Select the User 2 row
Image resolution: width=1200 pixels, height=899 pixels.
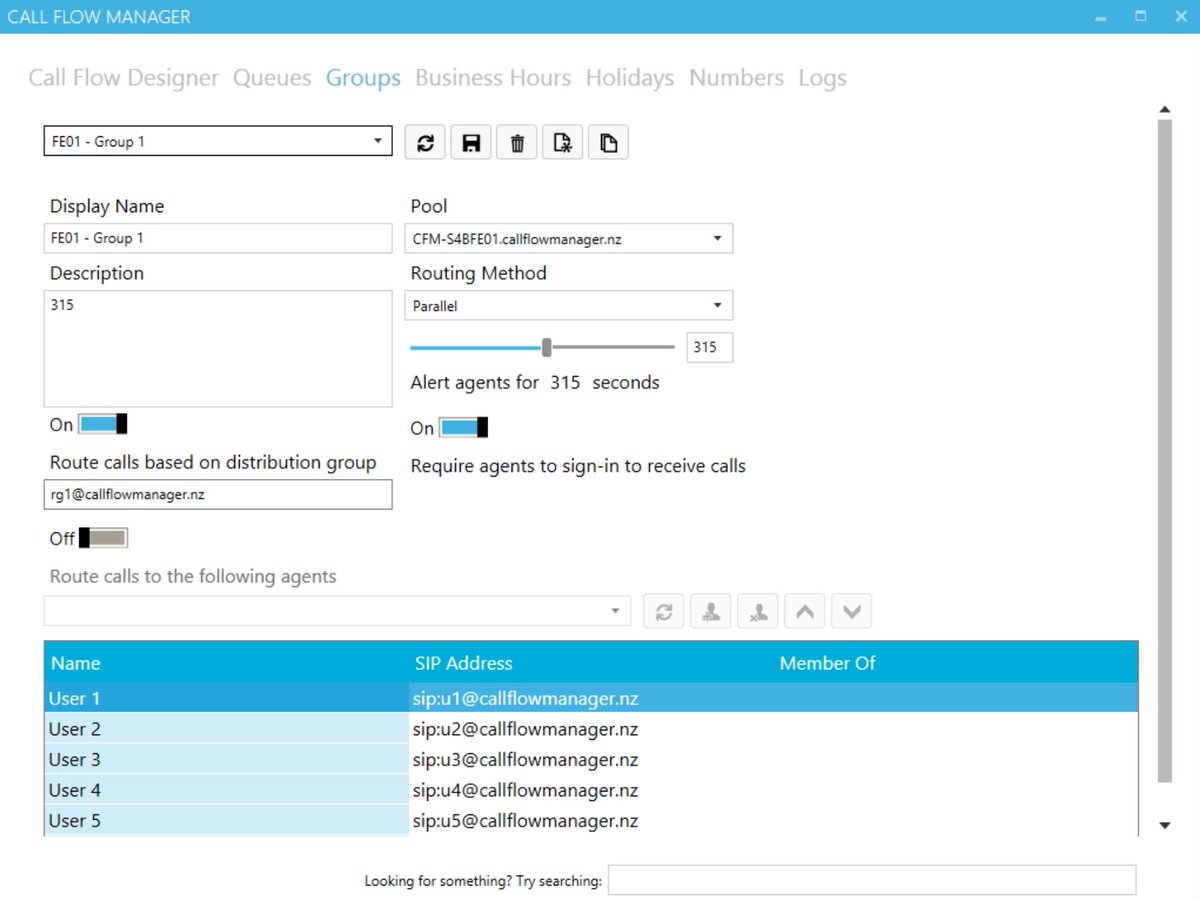click(x=591, y=729)
